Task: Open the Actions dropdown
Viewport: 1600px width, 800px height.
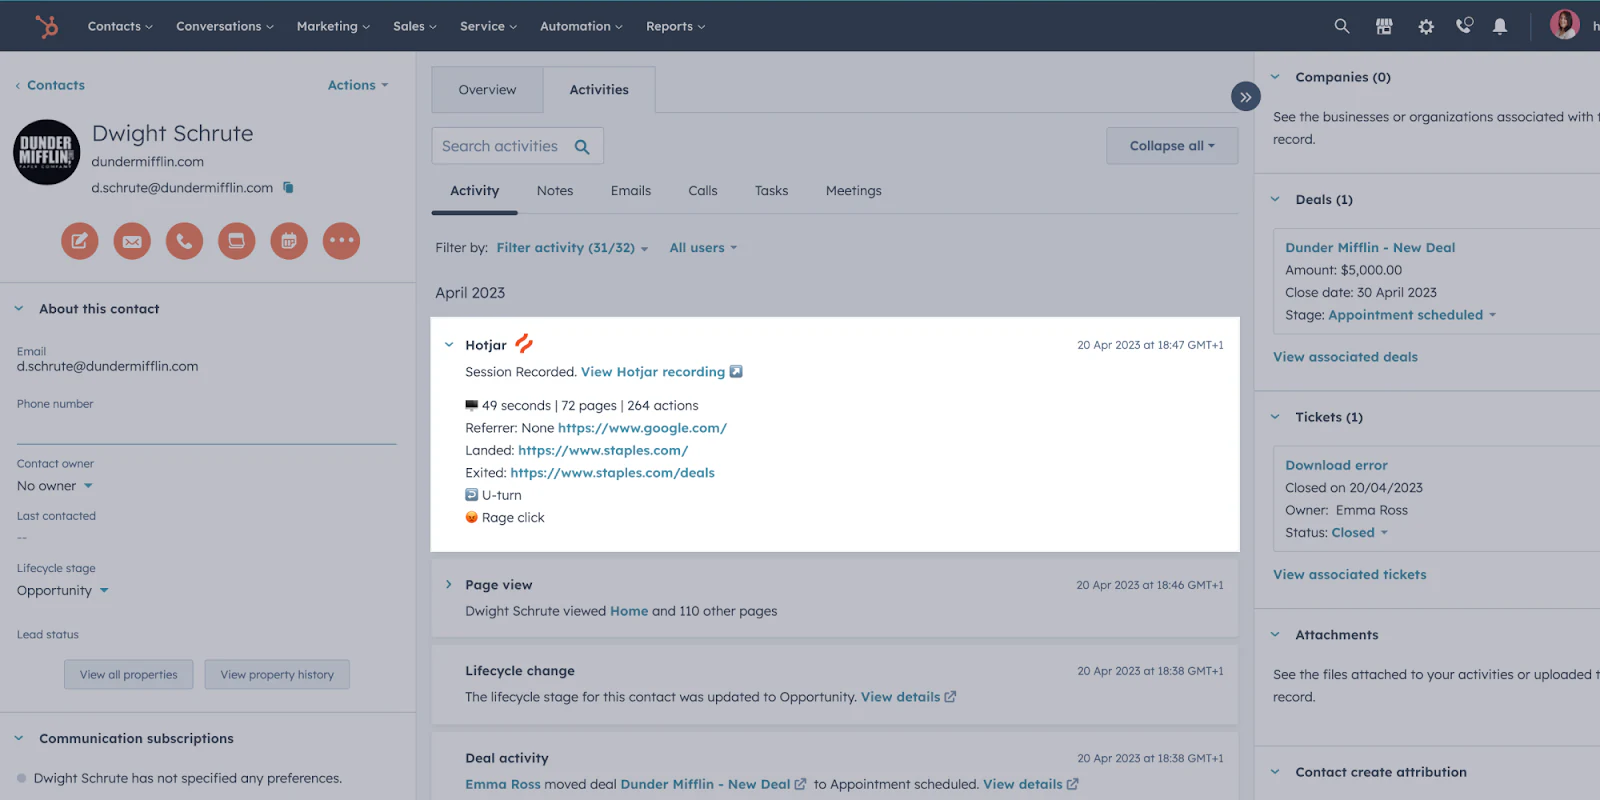Action: (x=358, y=86)
